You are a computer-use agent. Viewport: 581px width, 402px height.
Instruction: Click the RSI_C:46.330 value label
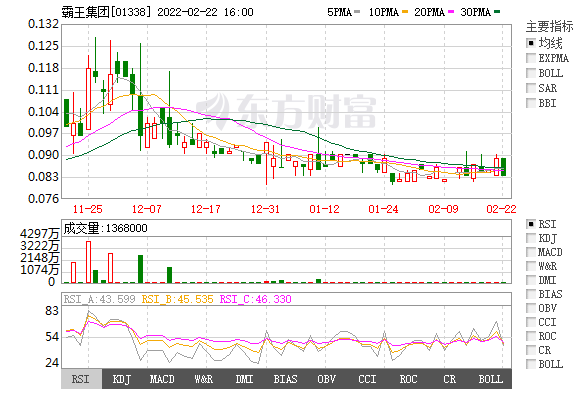256,299
